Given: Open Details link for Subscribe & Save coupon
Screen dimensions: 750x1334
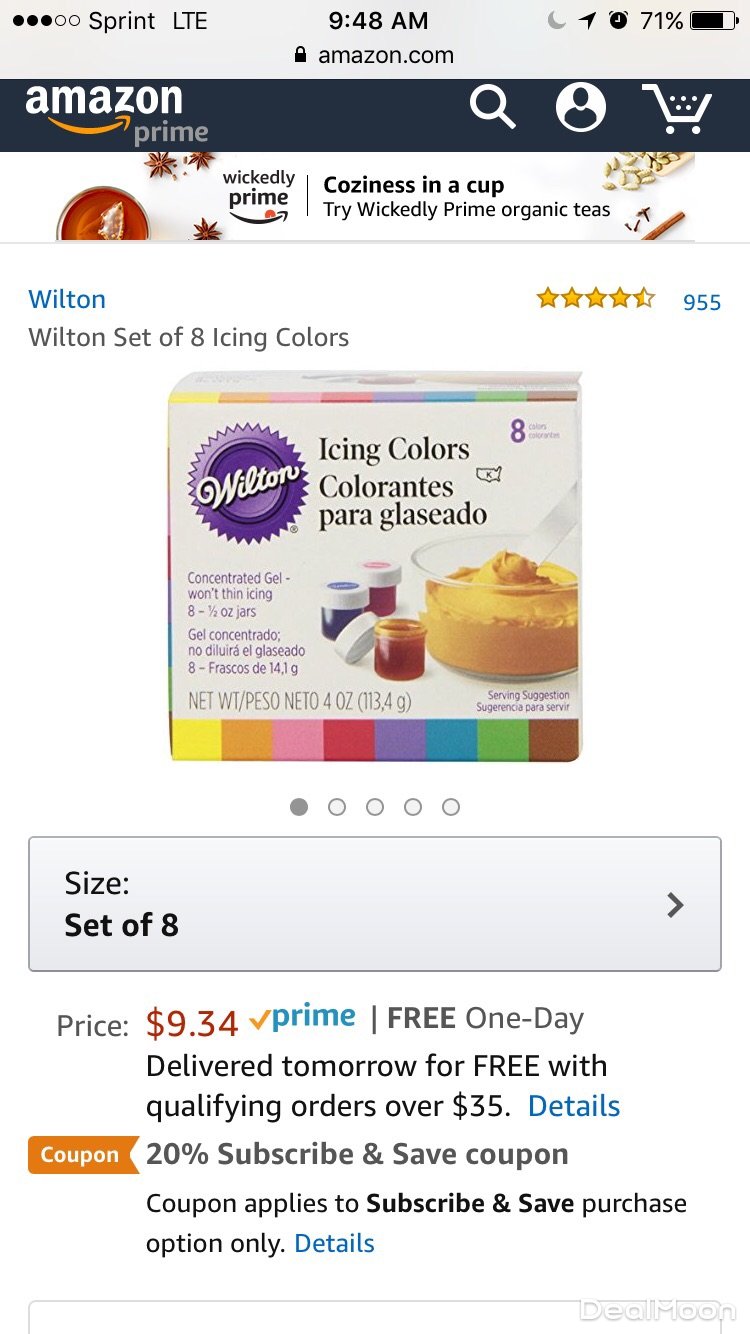Looking at the screenshot, I should pos(334,1243).
